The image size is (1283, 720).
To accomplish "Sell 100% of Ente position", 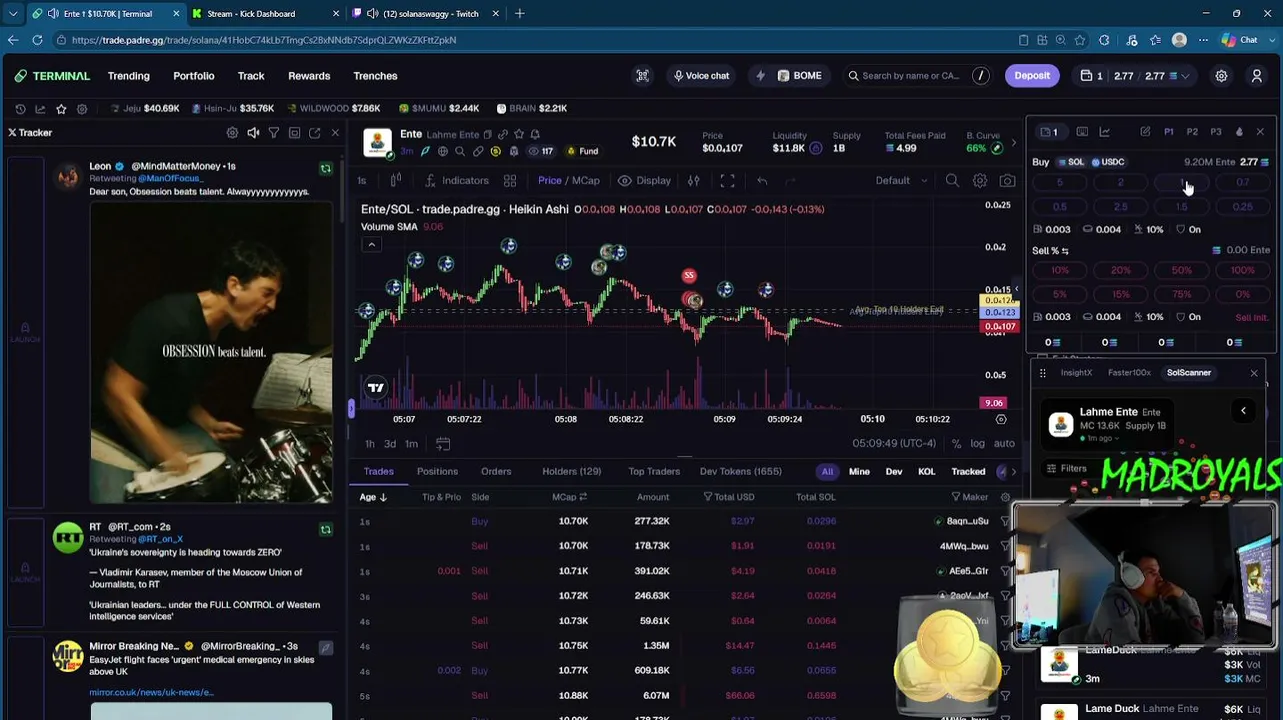I will [x=1243, y=270].
